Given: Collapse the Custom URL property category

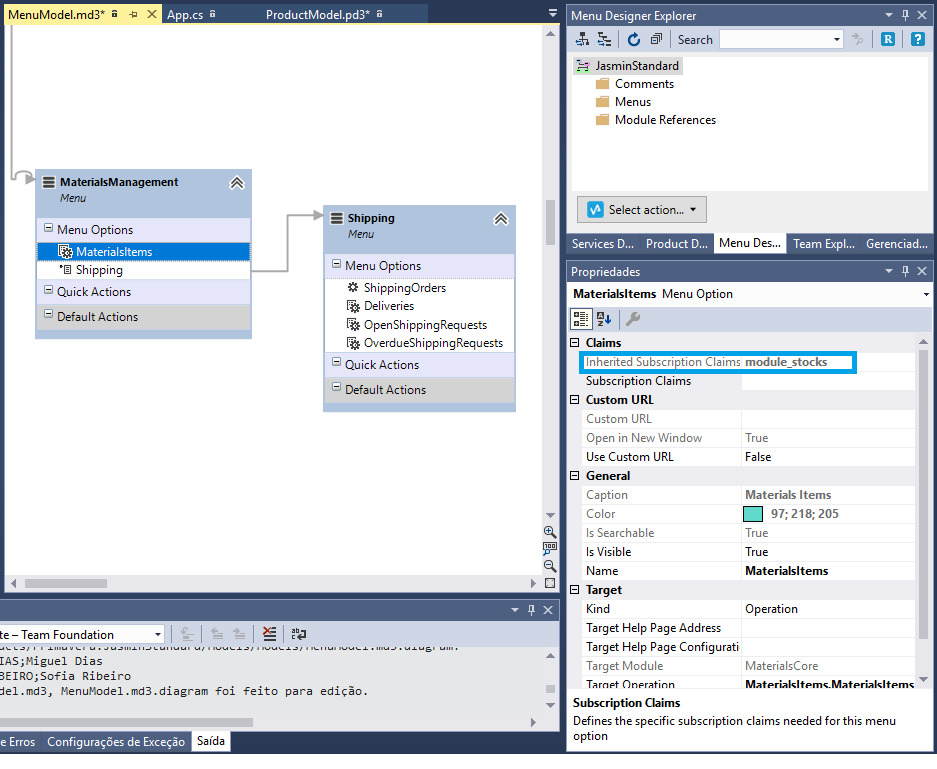Looking at the screenshot, I should coord(575,399).
